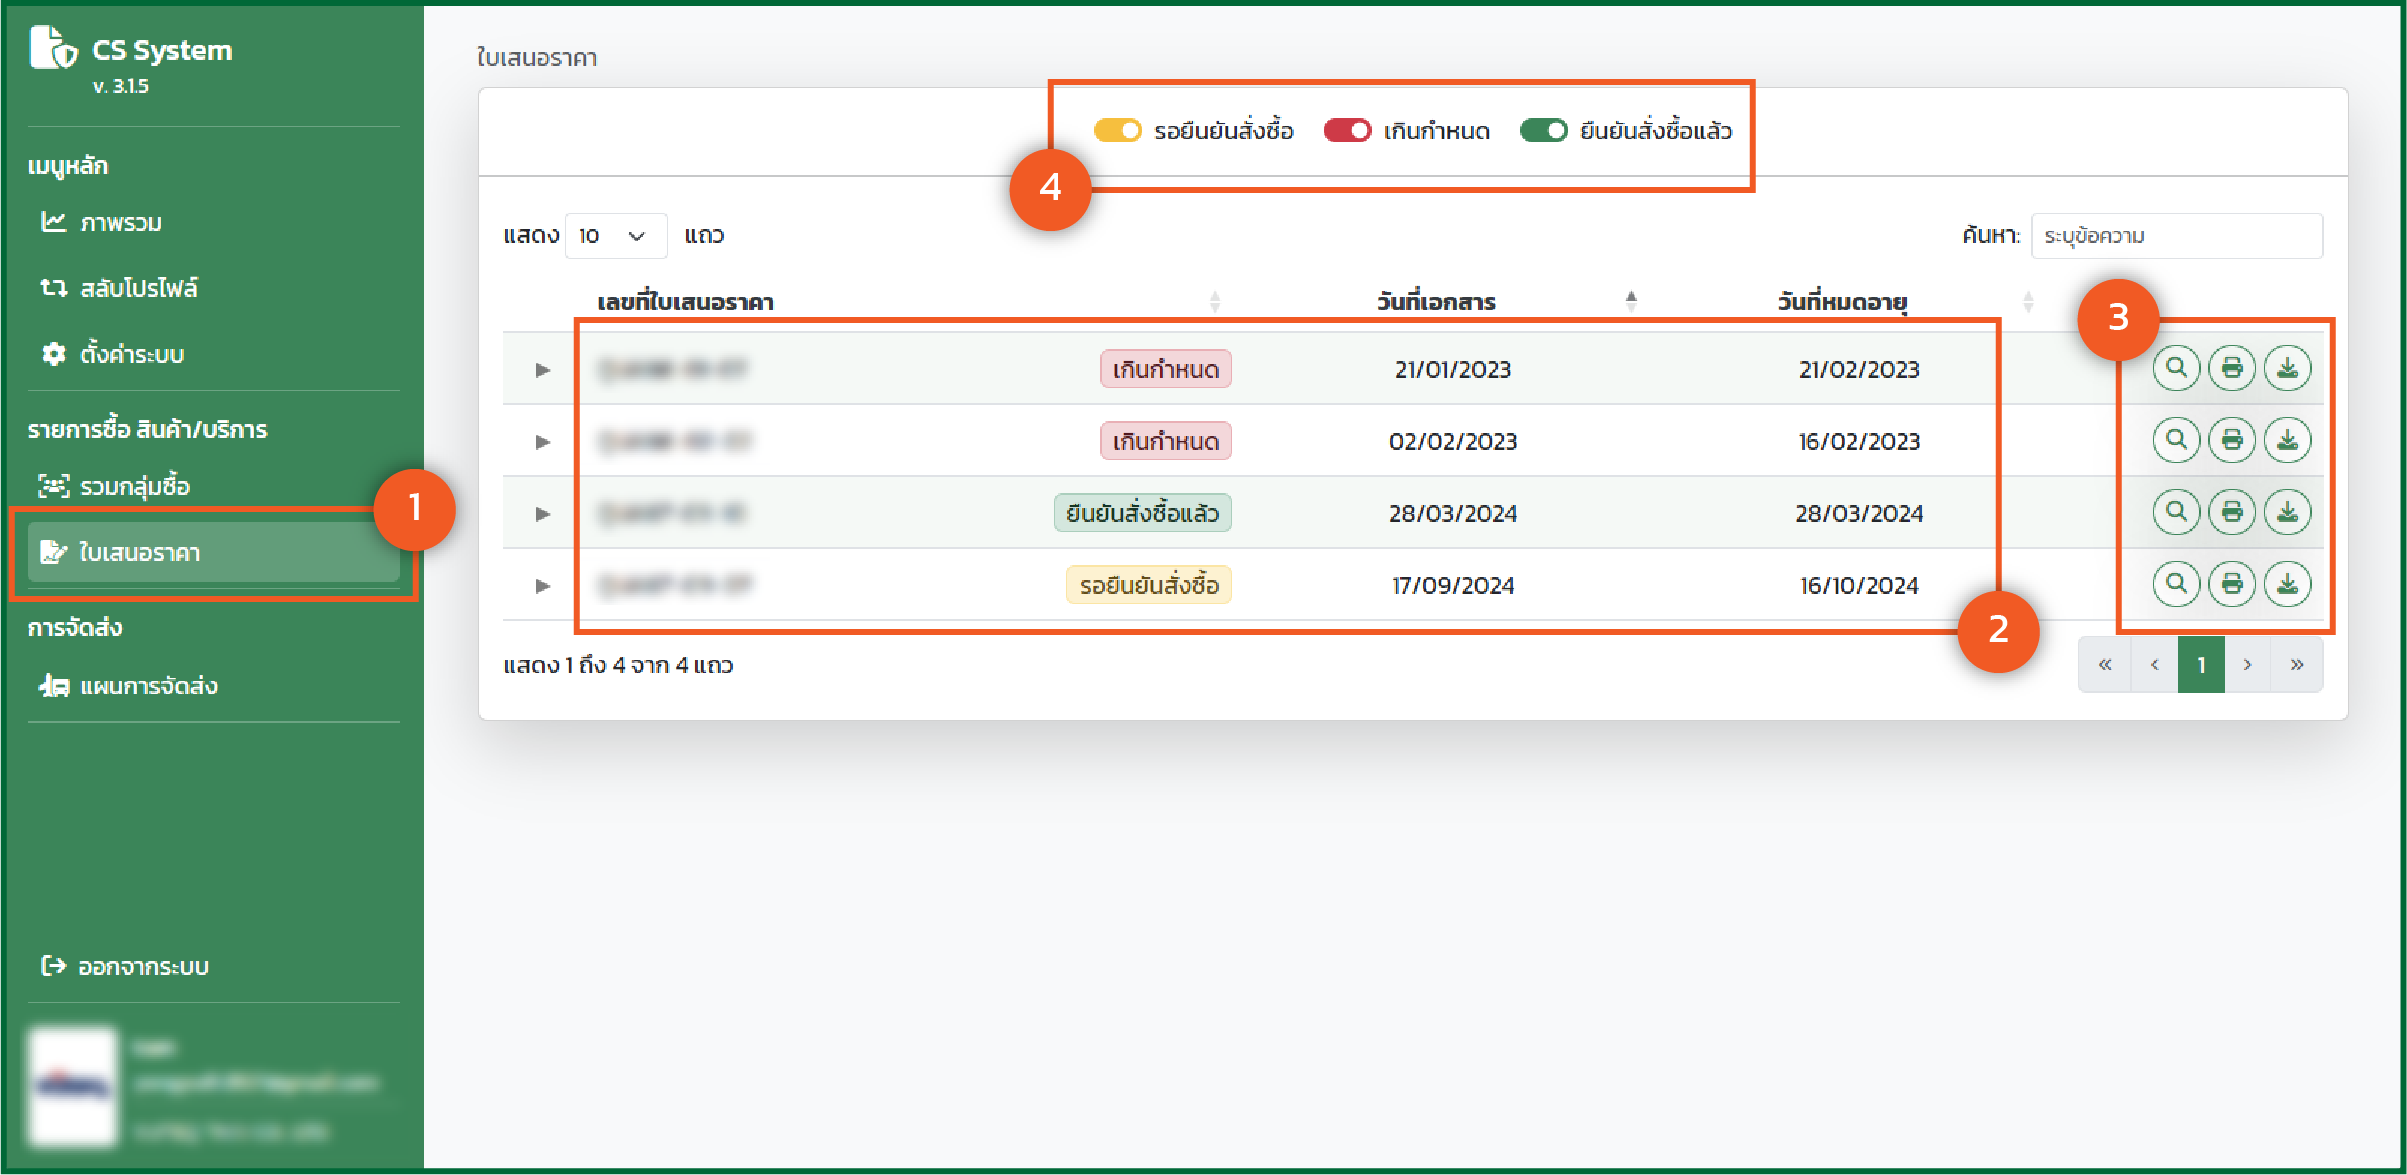
Task: Click ออกจากระบบ logout link
Action: (x=142, y=966)
